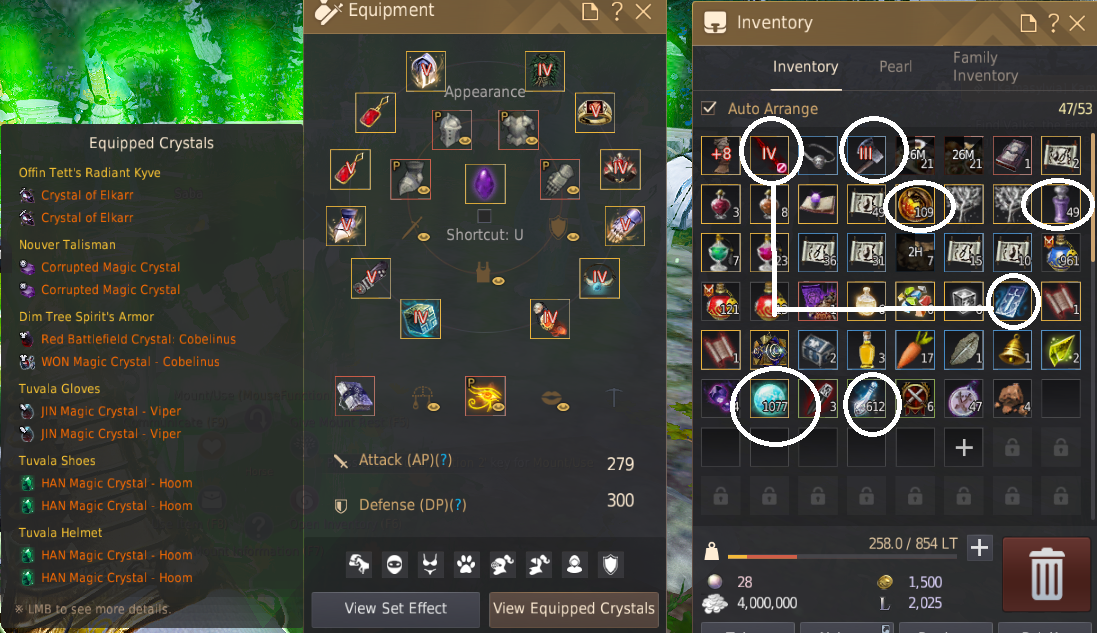The image size is (1097, 633).
Task: Select the purple crystal in equipment center
Action: [x=485, y=184]
